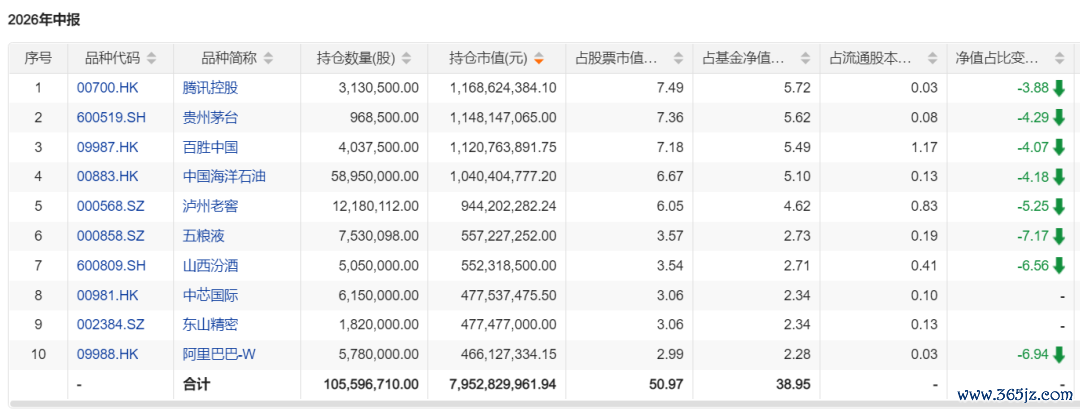The height and width of the screenshot is (410, 1080).
Task: Select total market value 7,952,829,961.94
Action: (x=503, y=384)
